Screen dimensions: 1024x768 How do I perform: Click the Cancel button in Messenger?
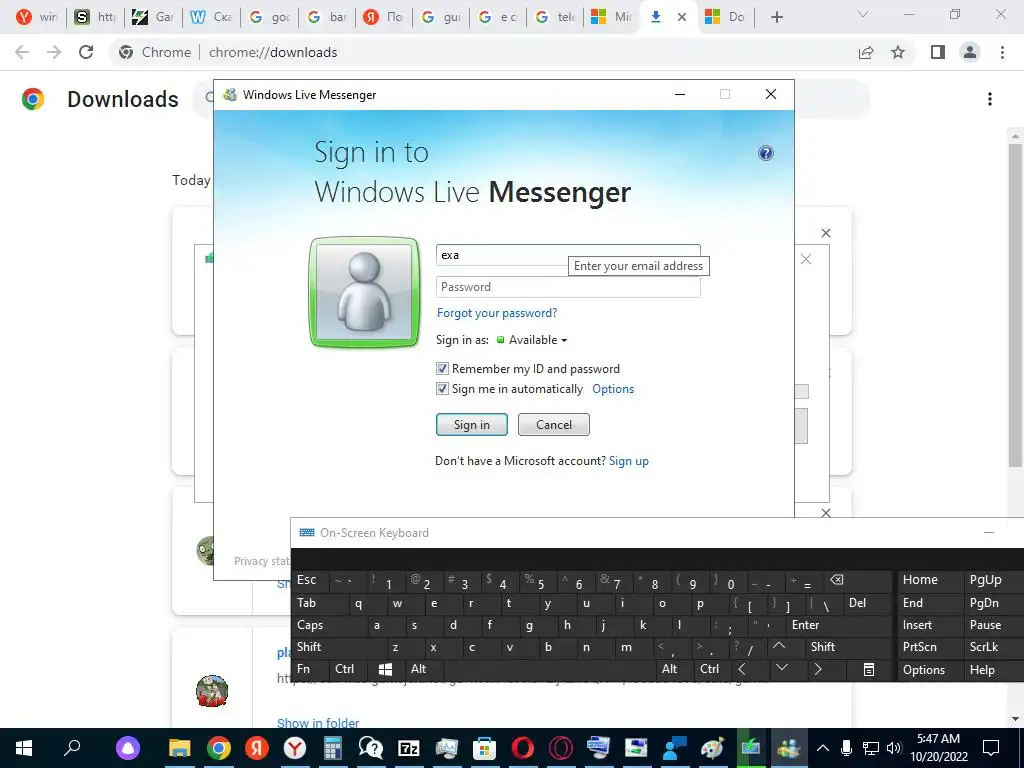[x=554, y=424]
